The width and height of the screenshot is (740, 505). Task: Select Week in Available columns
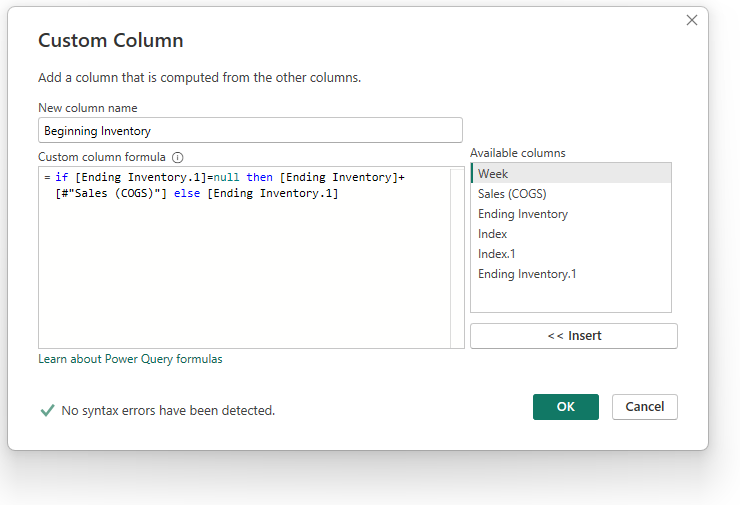tap(571, 173)
